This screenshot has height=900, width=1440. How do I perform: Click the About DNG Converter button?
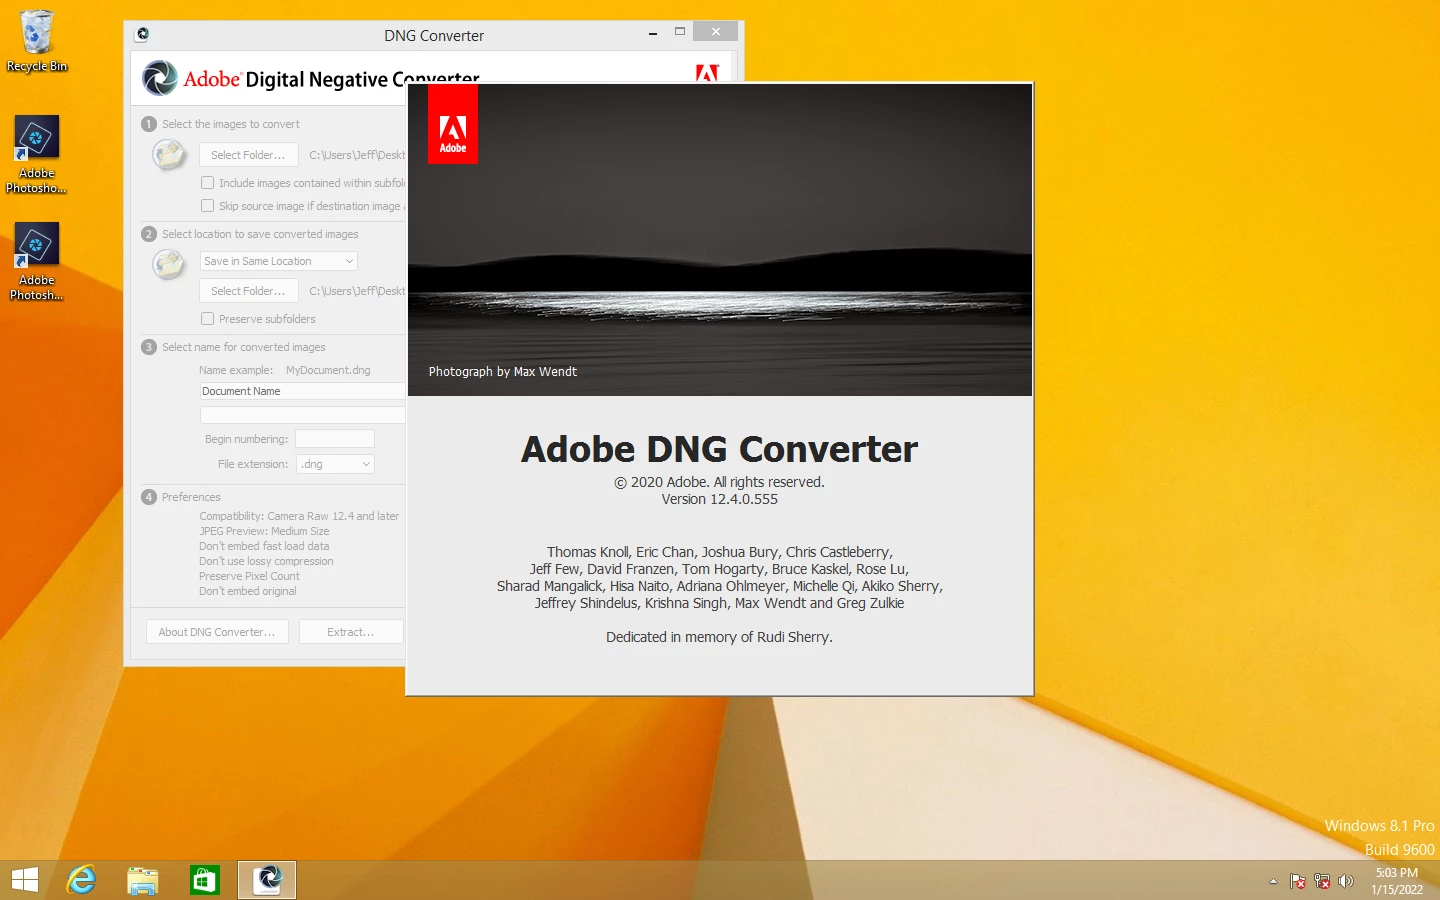217,632
